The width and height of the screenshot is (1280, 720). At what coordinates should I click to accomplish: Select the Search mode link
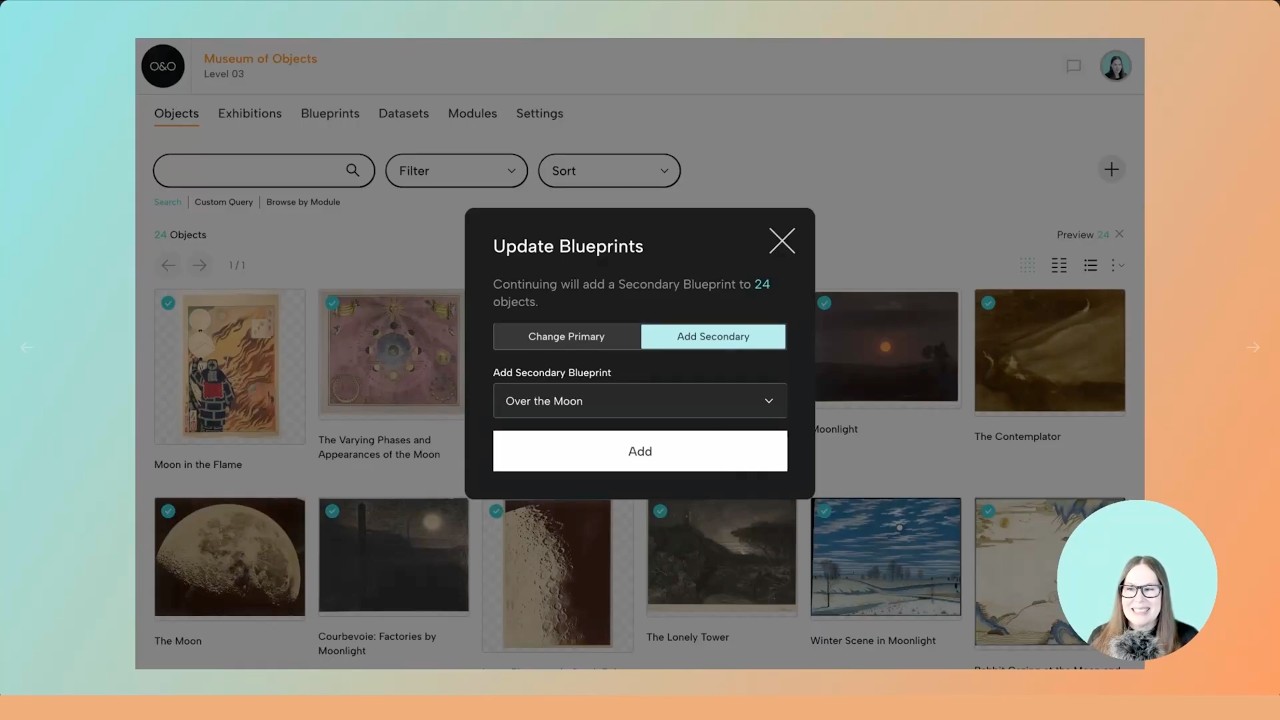[168, 202]
